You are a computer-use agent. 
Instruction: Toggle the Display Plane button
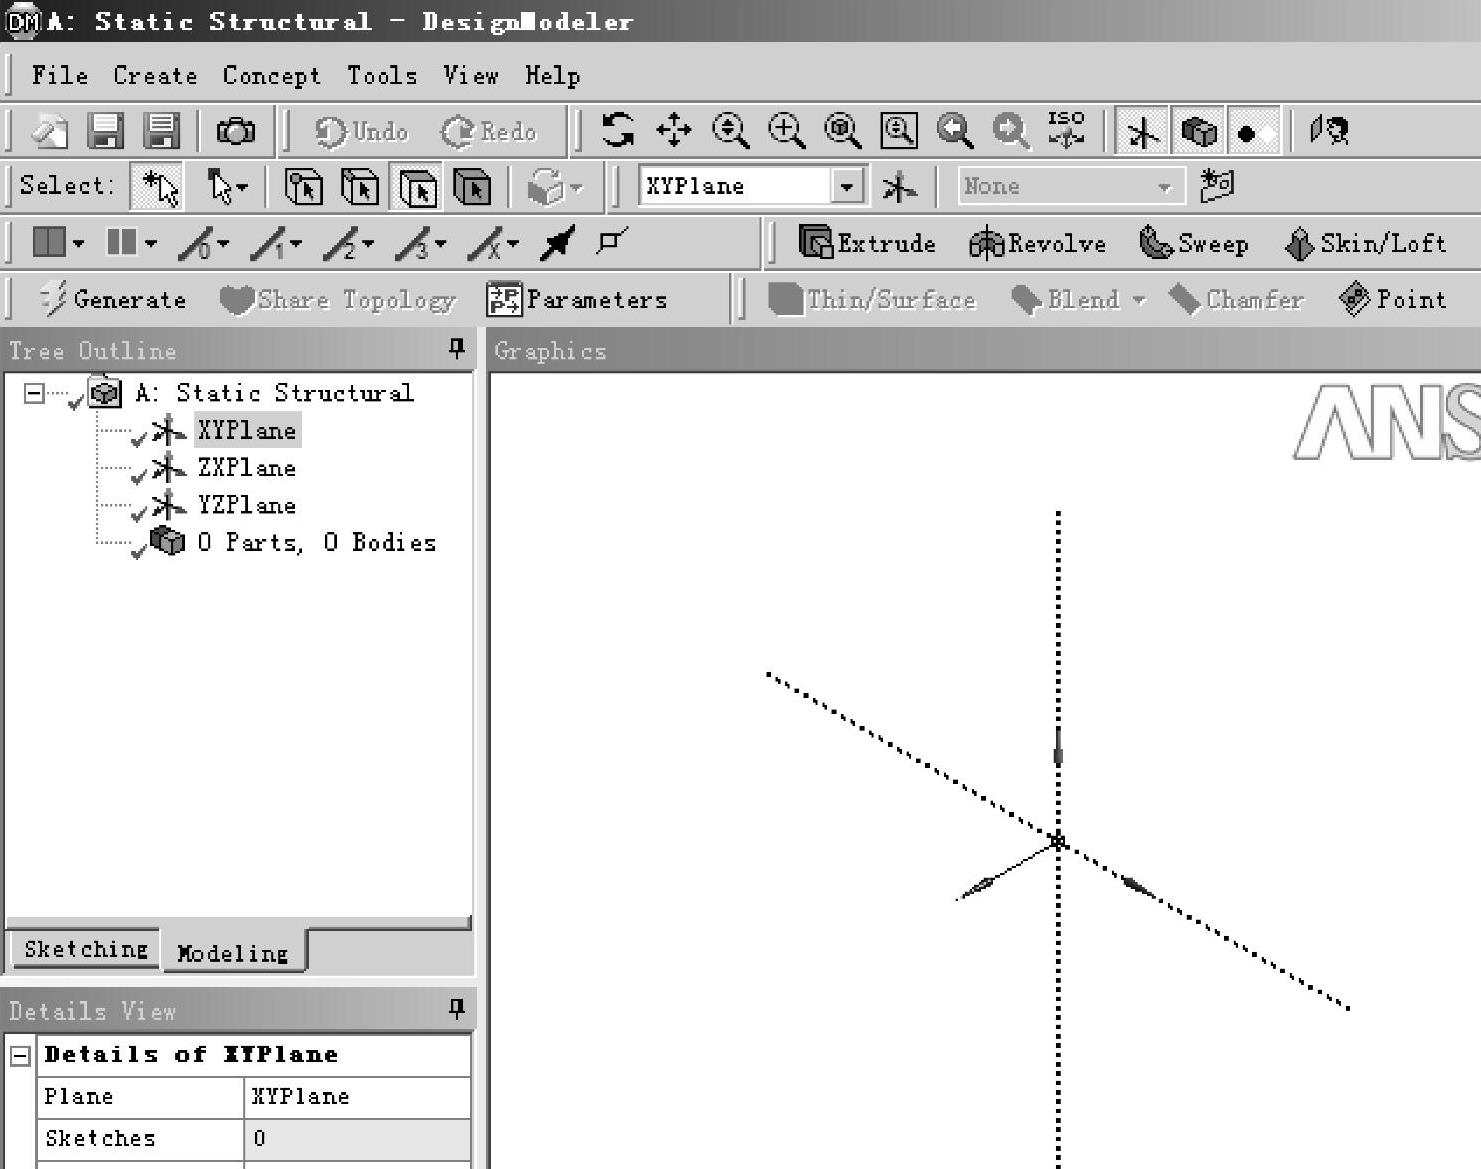click(x=1142, y=131)
